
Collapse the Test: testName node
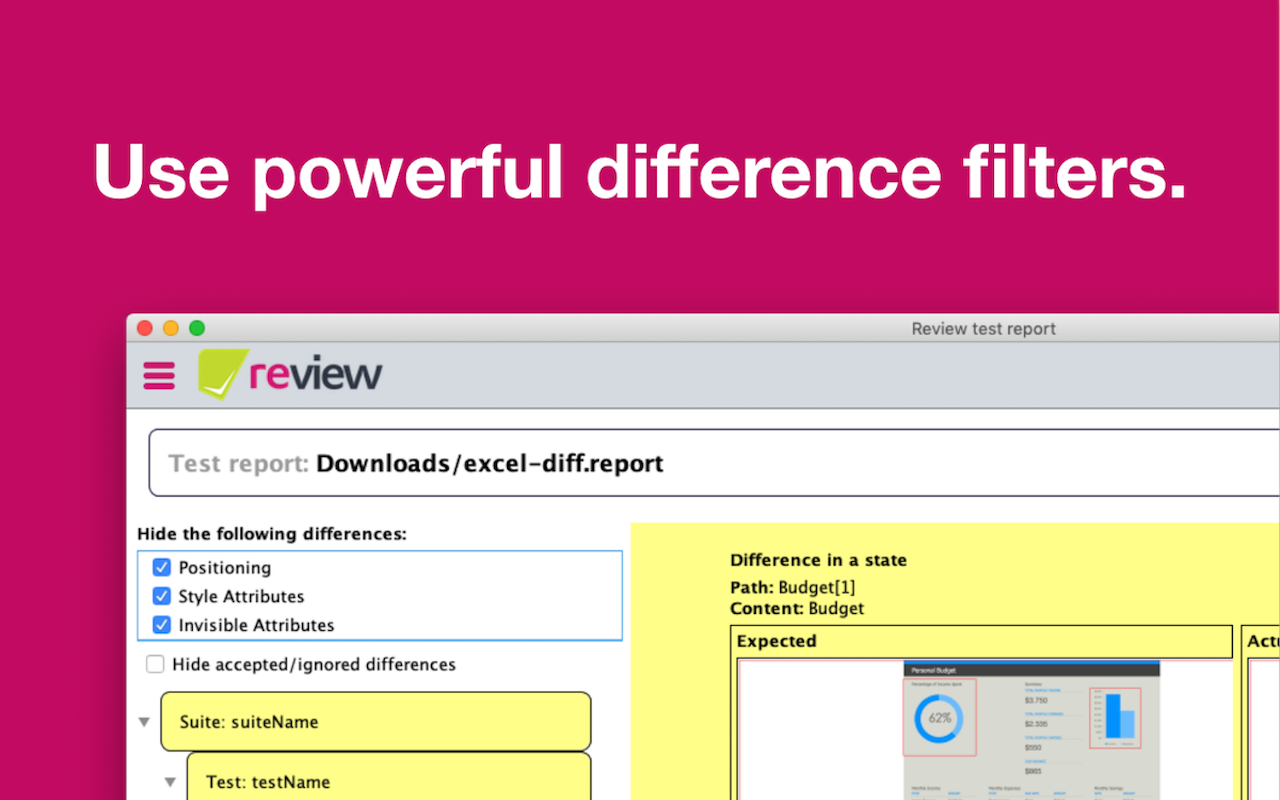(x=172, y=782)
